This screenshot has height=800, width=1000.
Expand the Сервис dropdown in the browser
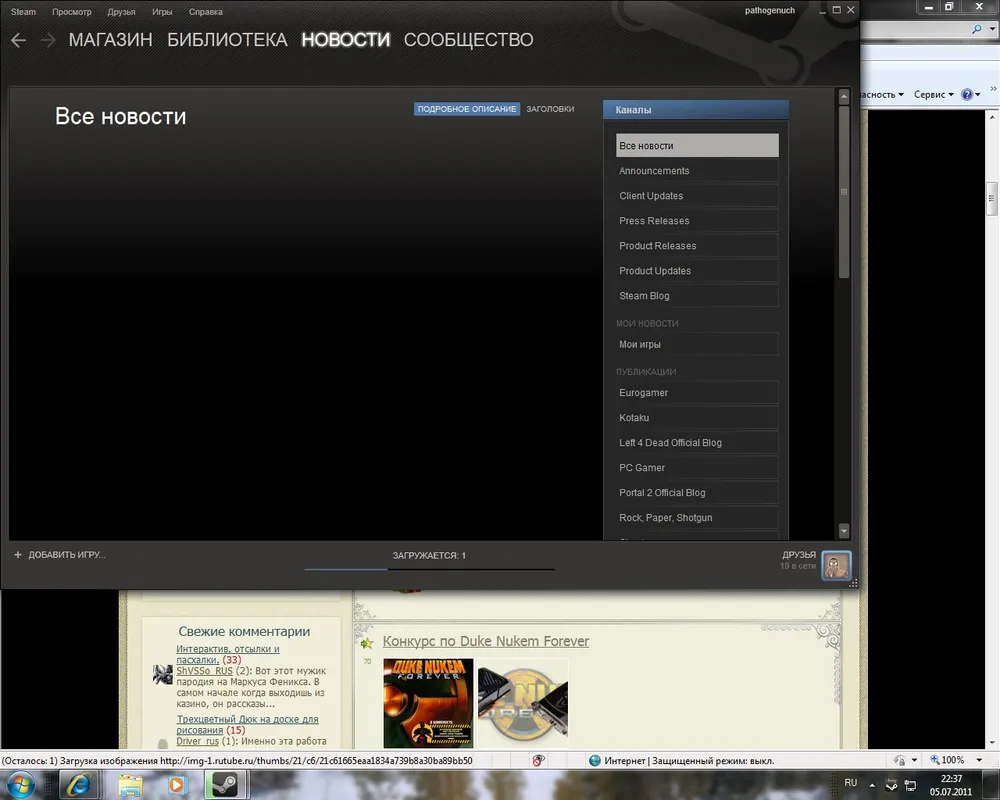934,94
